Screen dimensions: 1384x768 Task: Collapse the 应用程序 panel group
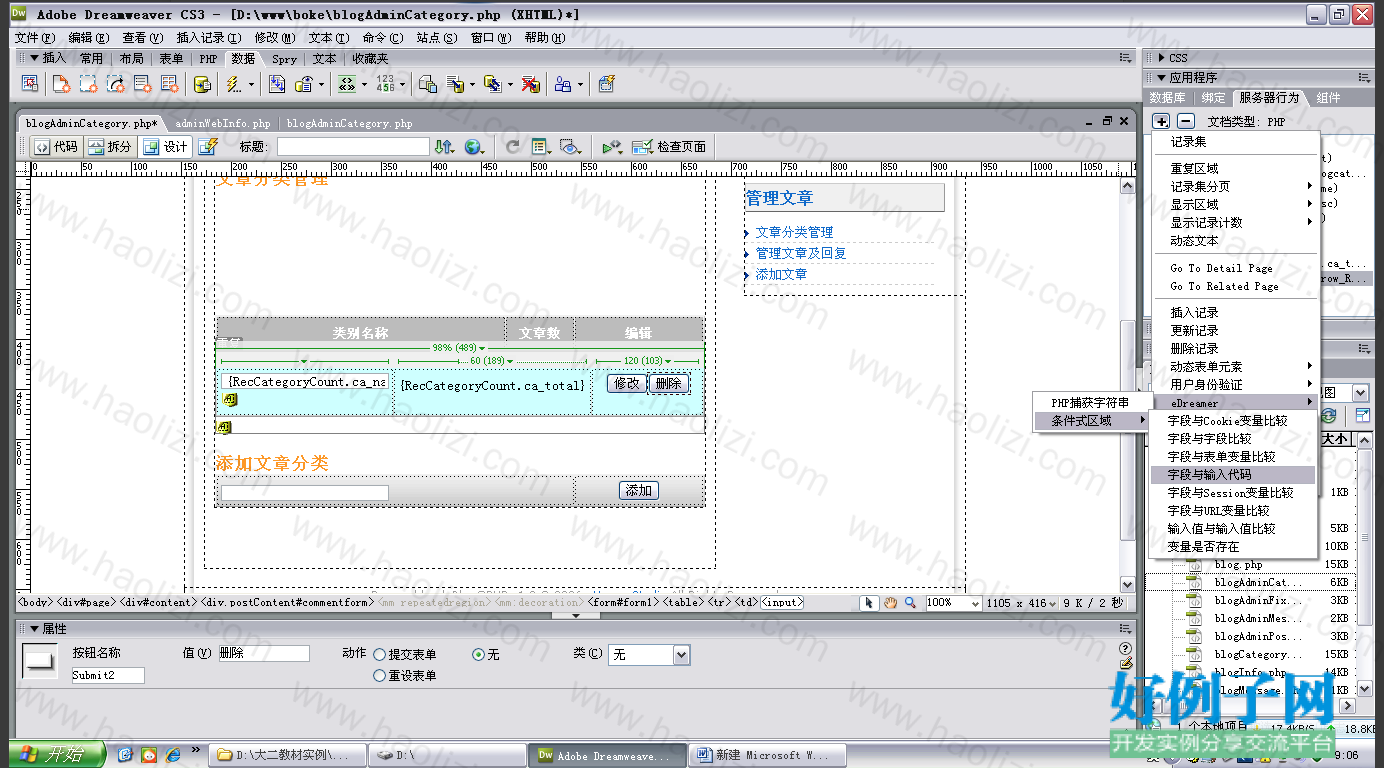[x=1162, y=77]
